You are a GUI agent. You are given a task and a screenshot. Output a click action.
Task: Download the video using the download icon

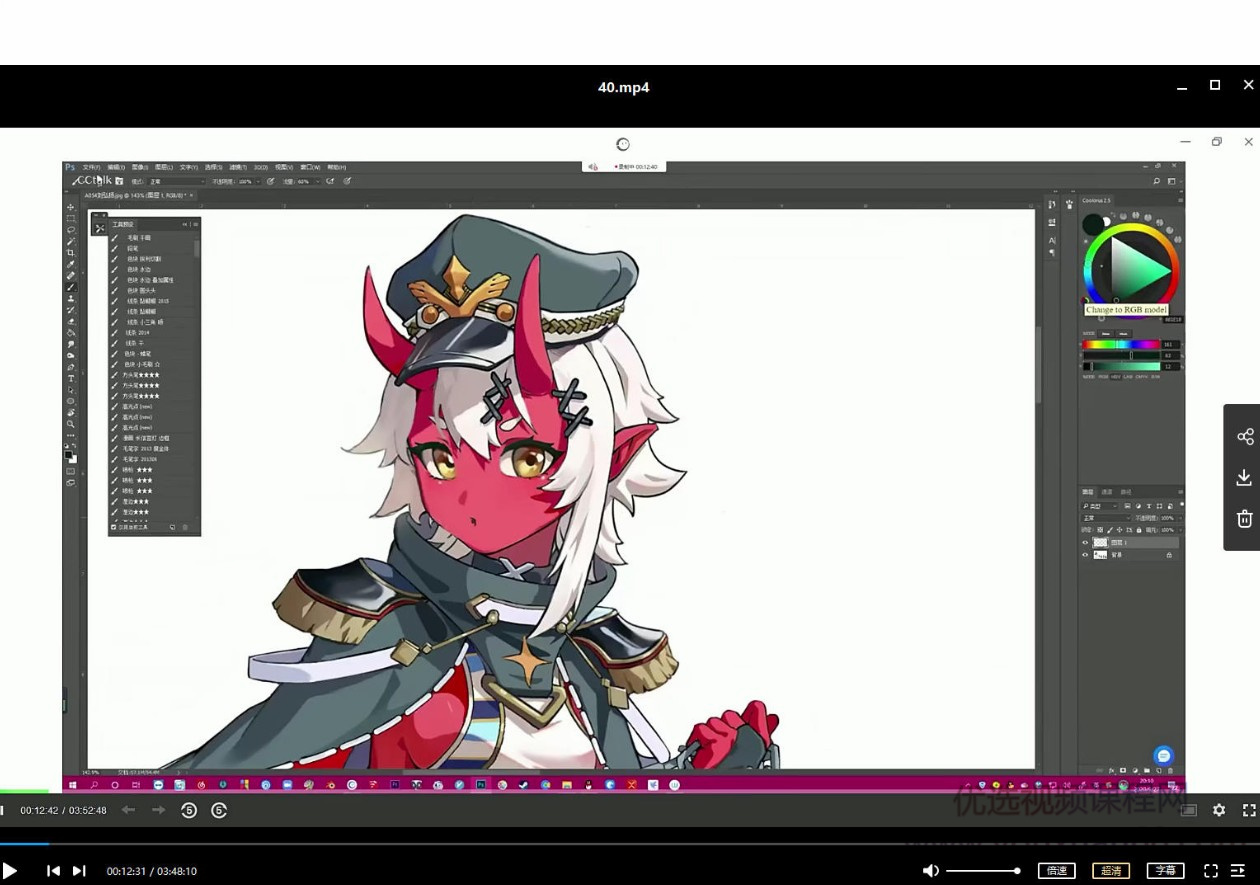(x=1244, y=478)
